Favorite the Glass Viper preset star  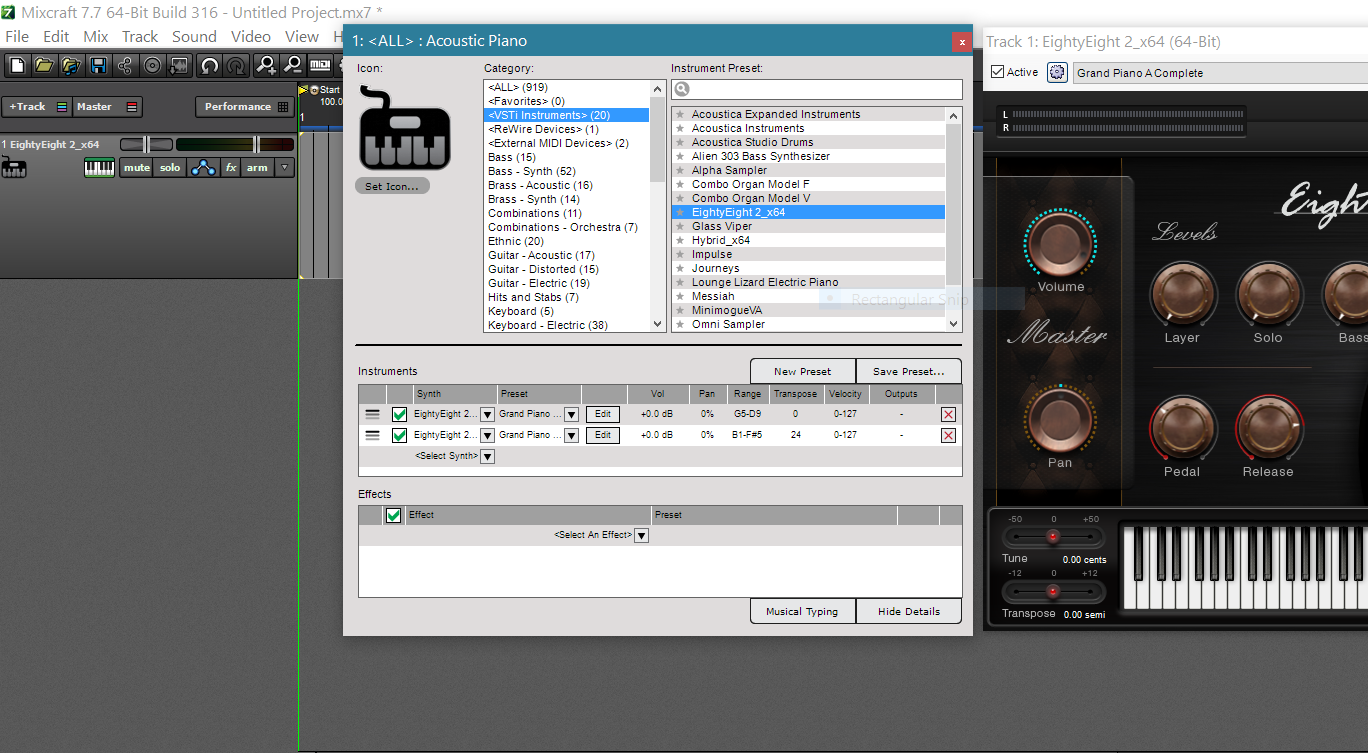point(681,226)
